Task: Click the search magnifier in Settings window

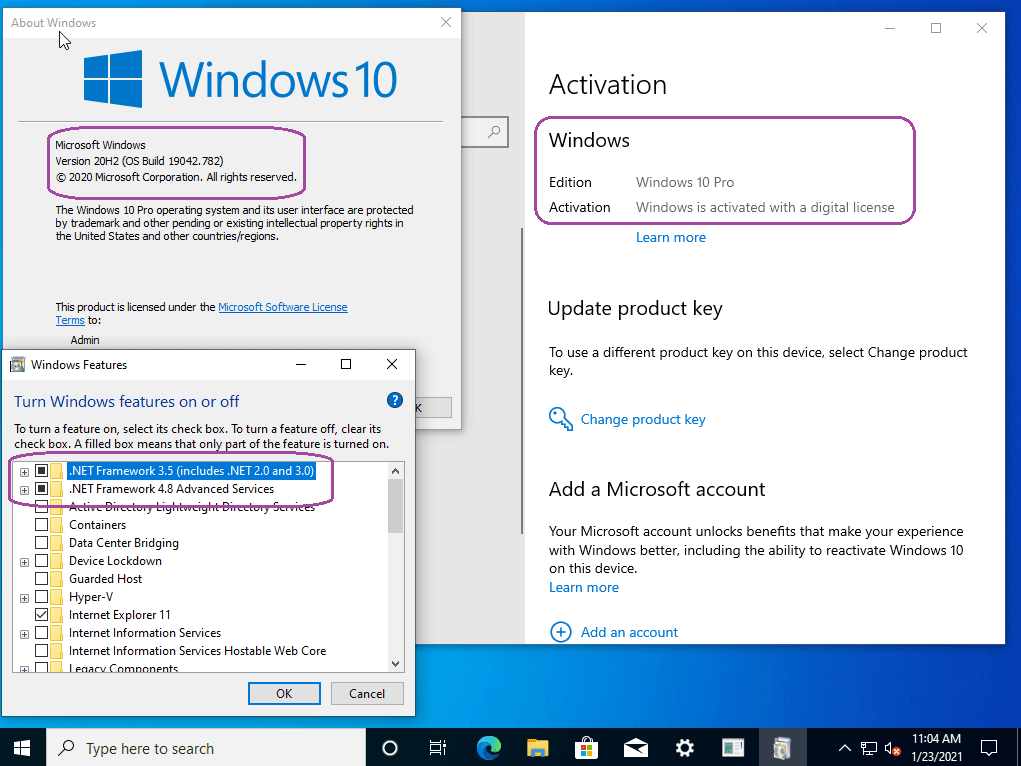Action: (494, 132)
